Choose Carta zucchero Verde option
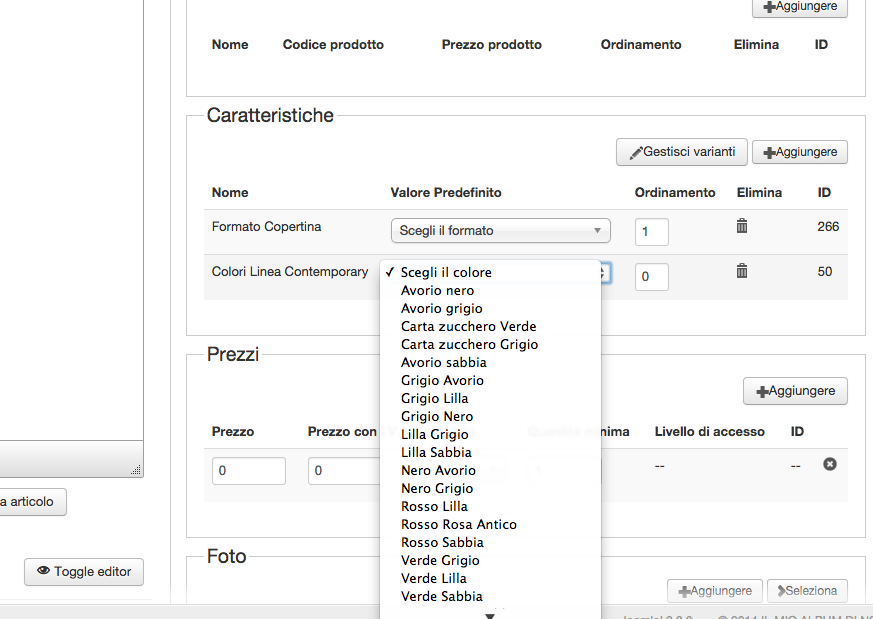The image size is (873, 619). (468, 326)
